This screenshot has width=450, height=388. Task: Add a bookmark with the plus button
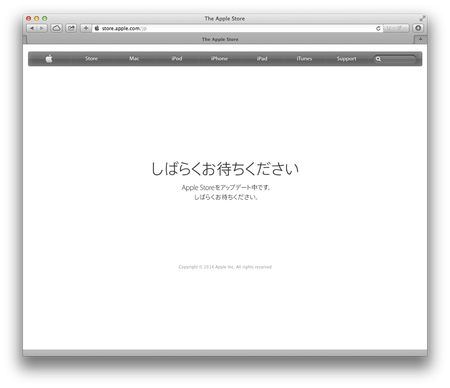[86, 28]
